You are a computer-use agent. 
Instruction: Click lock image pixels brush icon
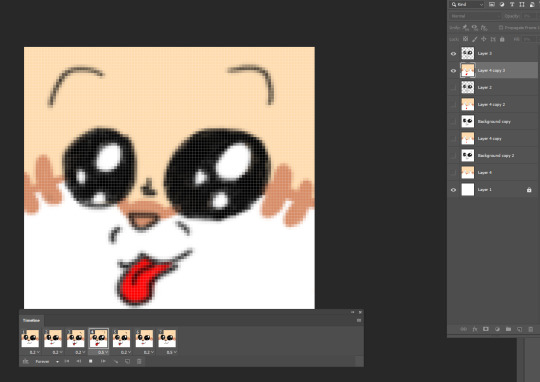click(475, 39)
